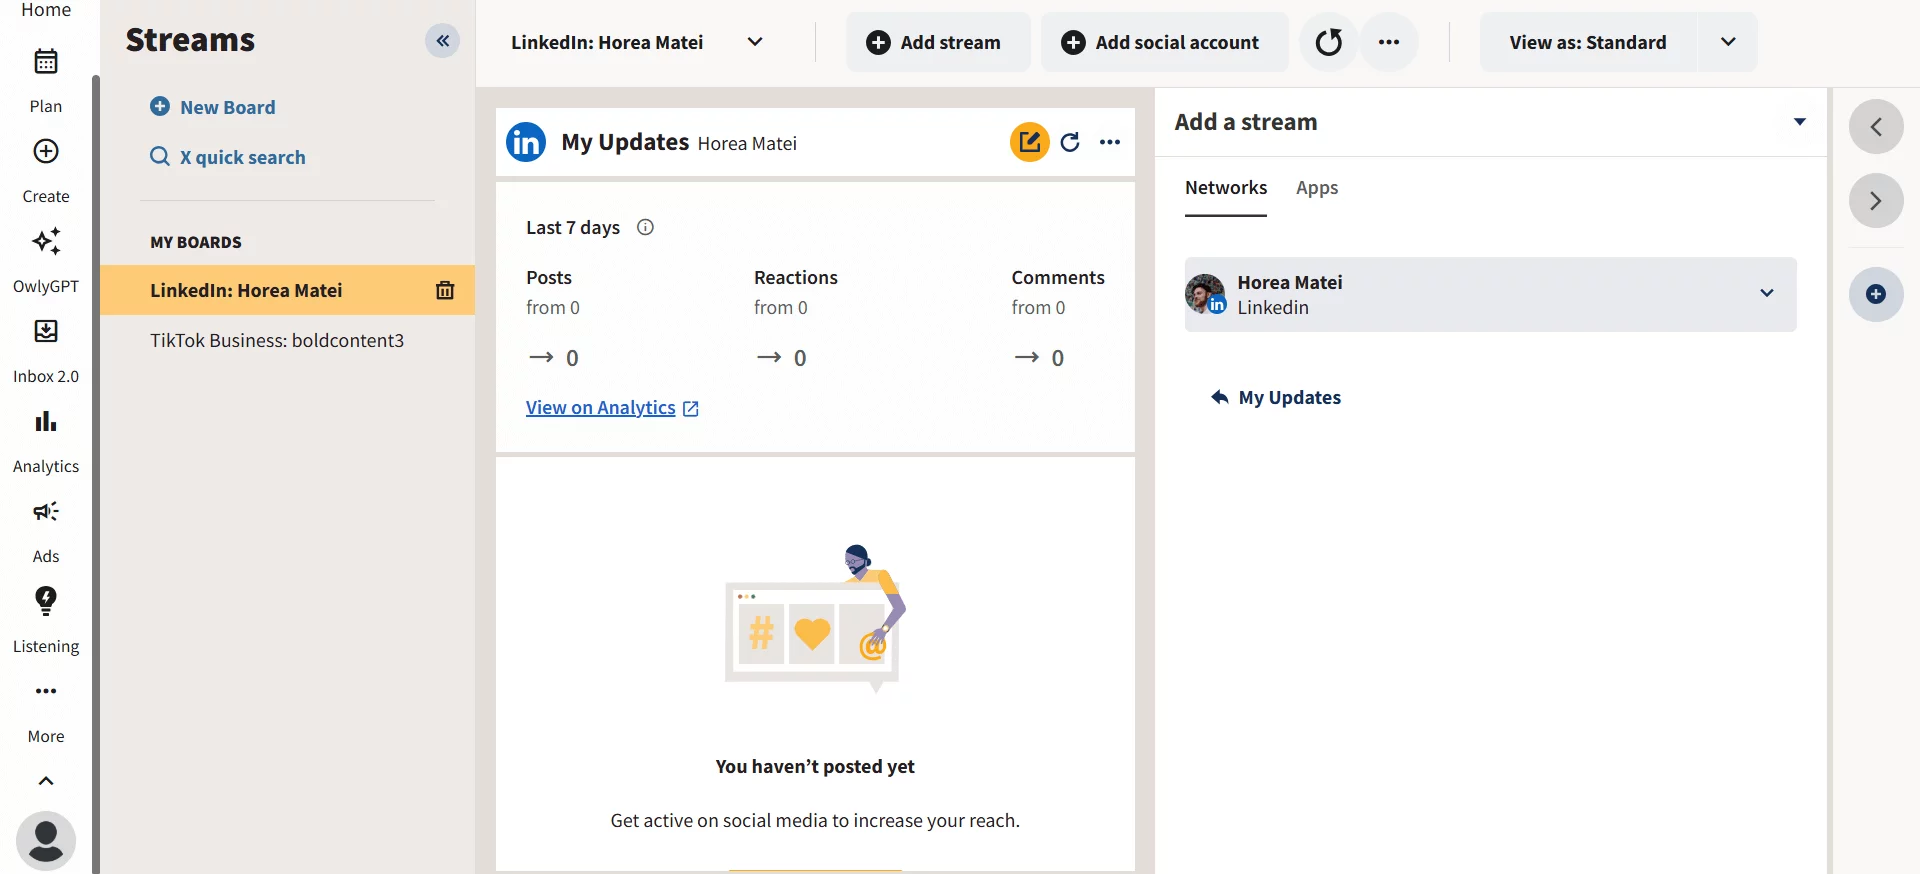Click the New Board link
This screenshot has width=1920, height=874.
click(x=228, y=107)
